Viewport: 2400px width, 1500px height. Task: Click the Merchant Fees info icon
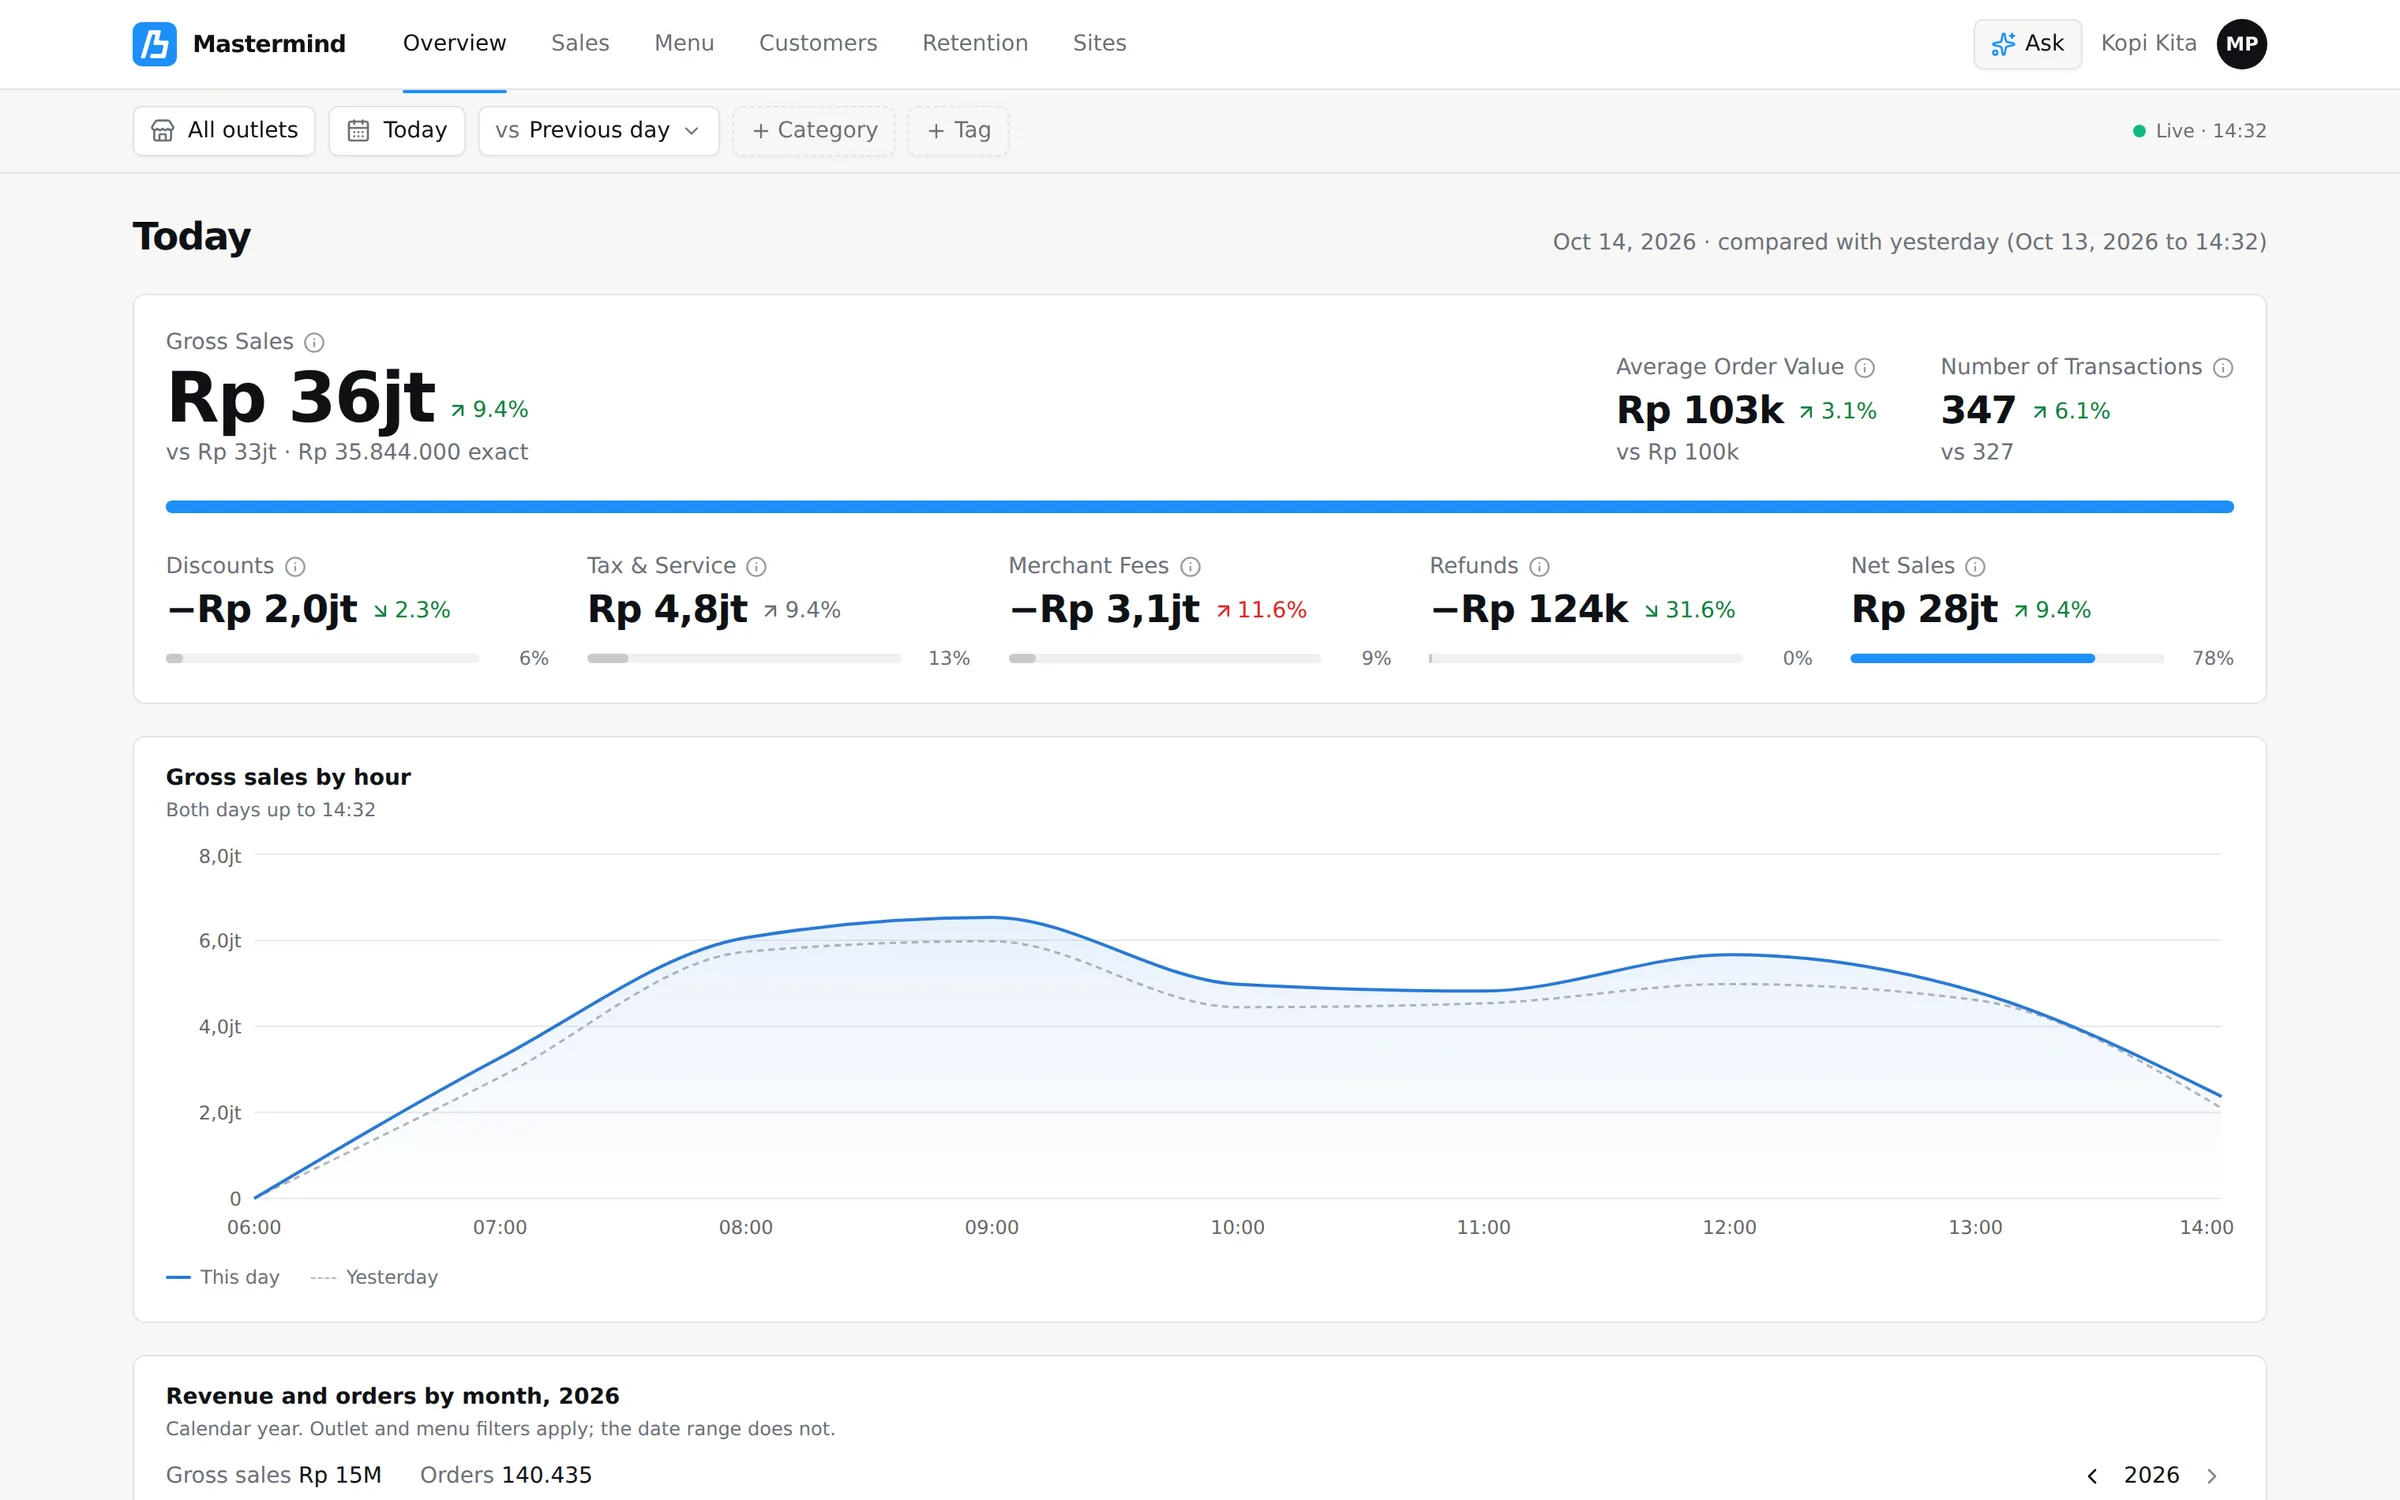[1190, 567]
